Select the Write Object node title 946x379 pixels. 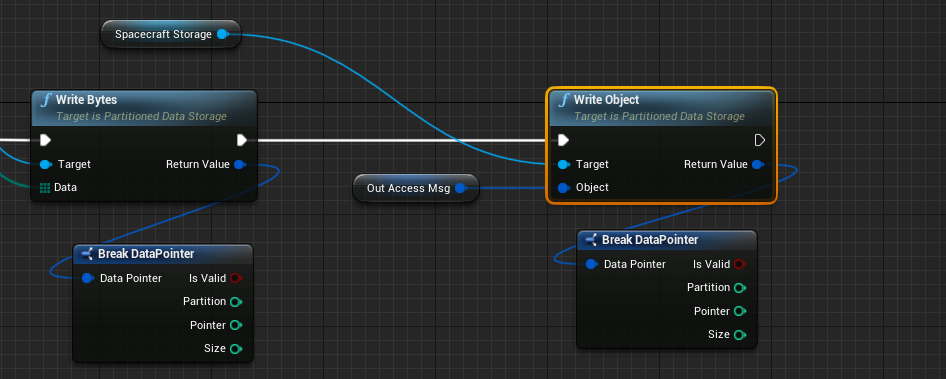pos(606,100)
